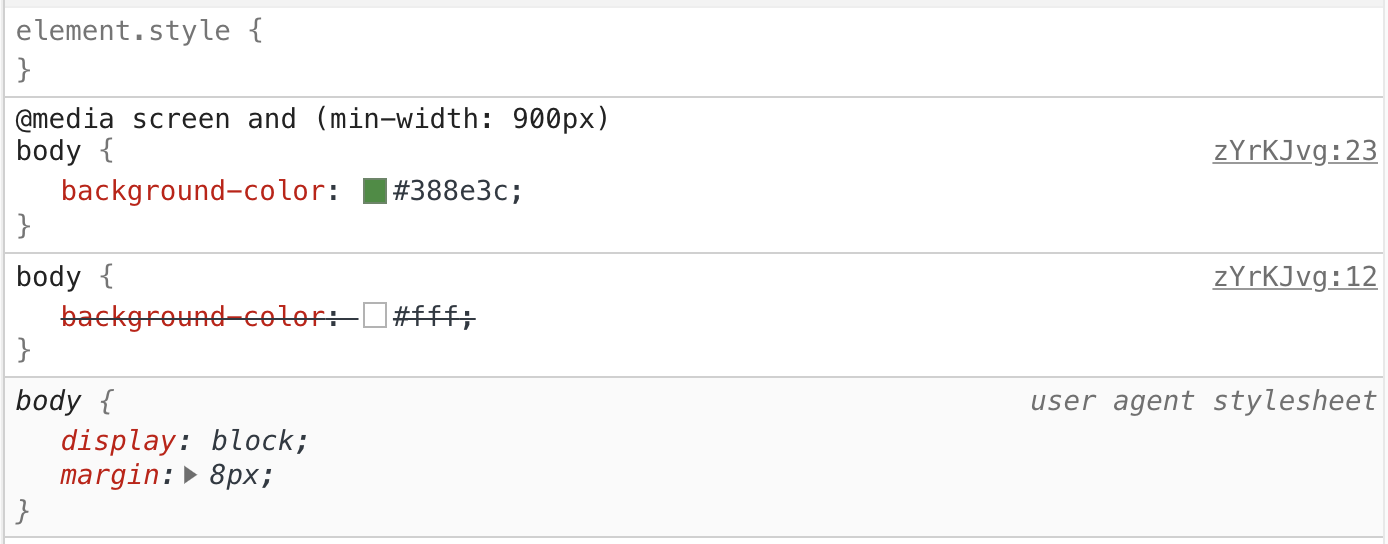Click the green #388e3c color swatch
The height and width of the screenshot is (544, 1388).
[375, 191]
